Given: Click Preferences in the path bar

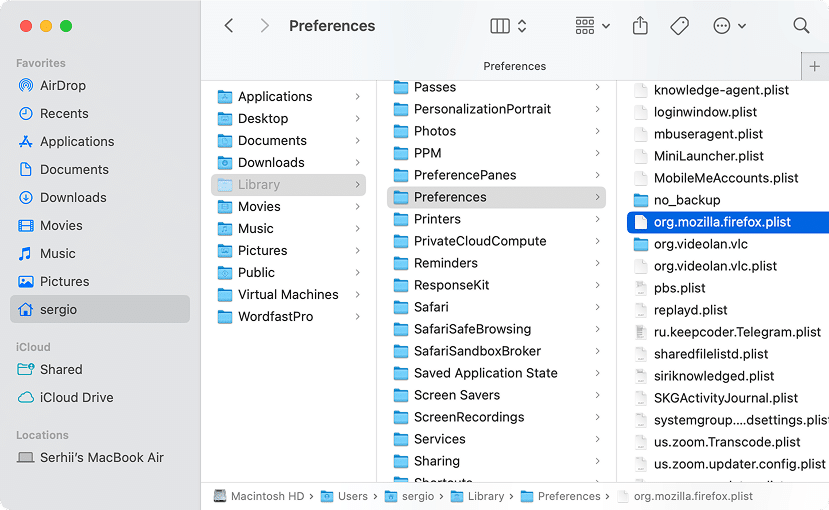Looking at the screenshot, I should [561, 496].
